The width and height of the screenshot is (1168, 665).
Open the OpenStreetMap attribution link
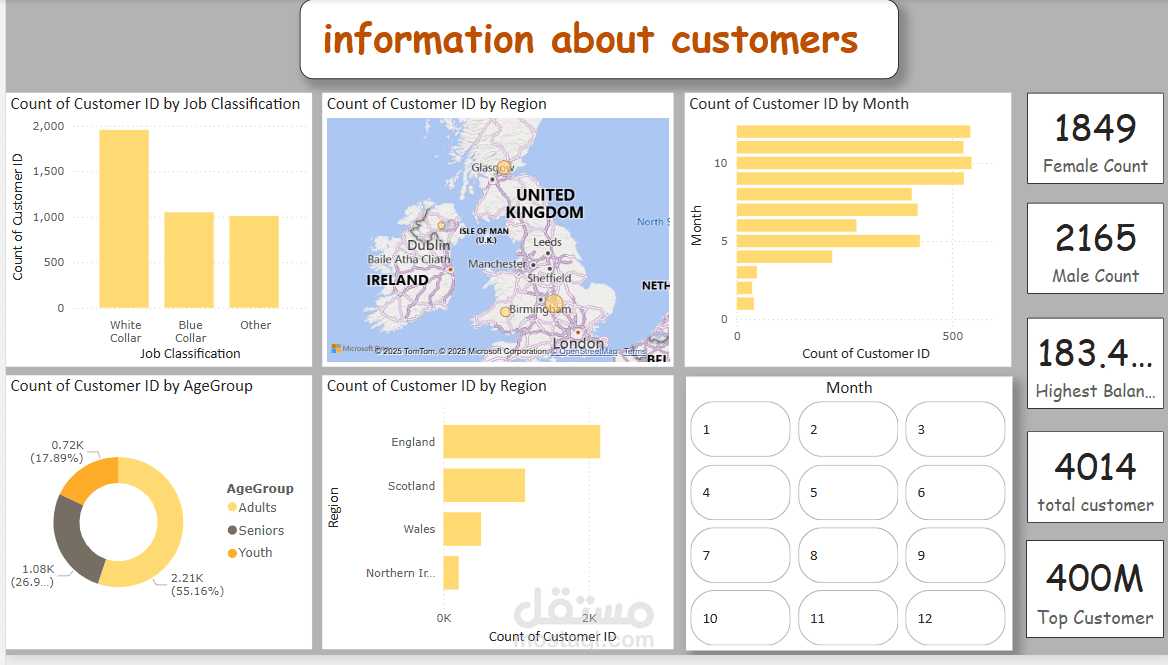click(584, 350)
